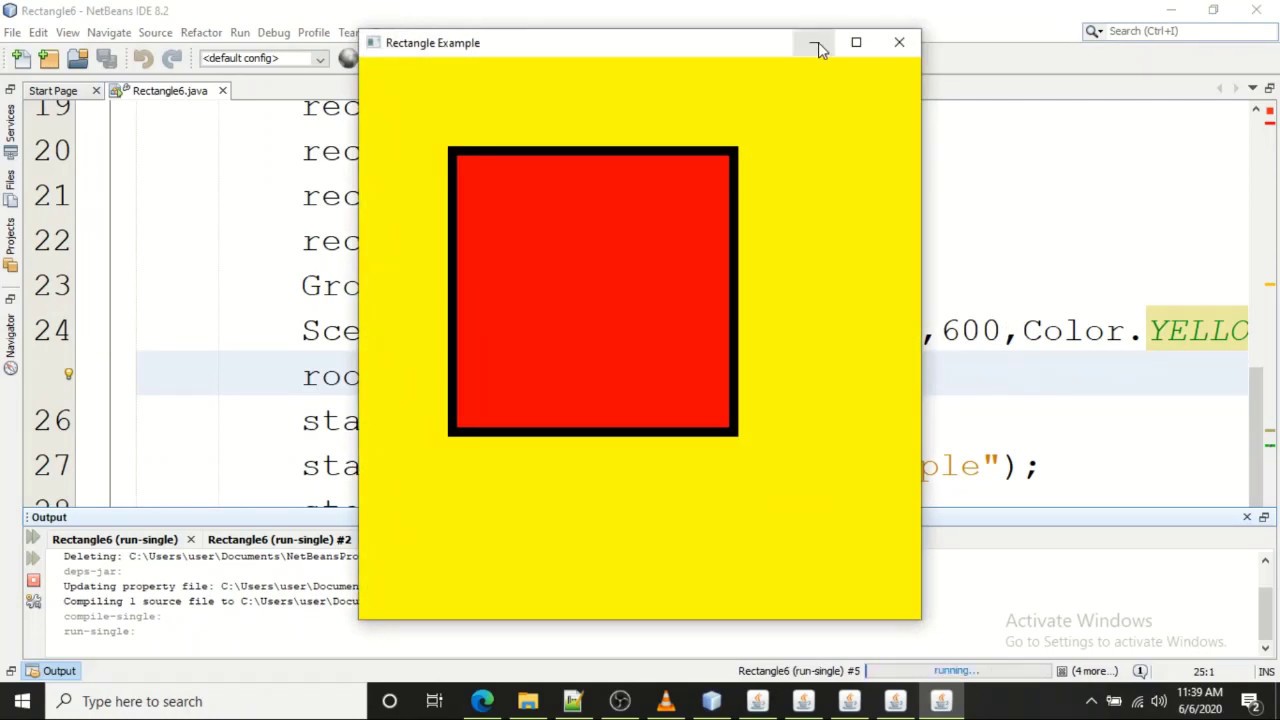Select the Rectangle6 (run-single) output tab
1280x720 pixels.
pos(115,540)
